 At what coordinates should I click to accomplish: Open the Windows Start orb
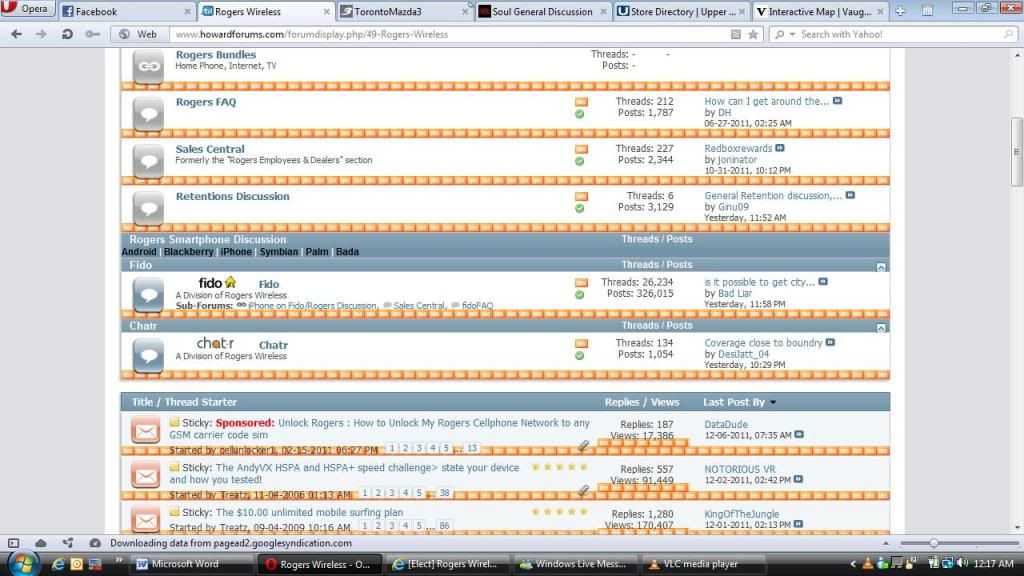(x=24, y=564)
